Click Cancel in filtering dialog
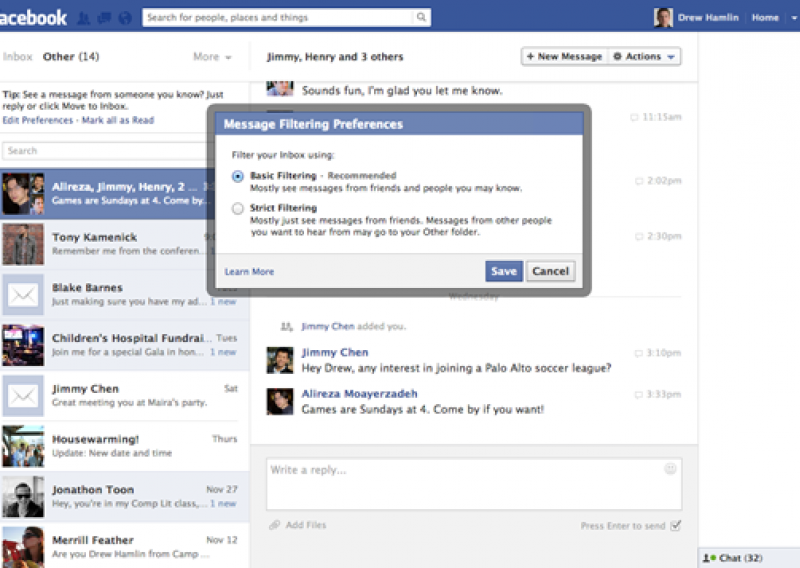Viewport: 800px width, 568px height. (551, 271)
